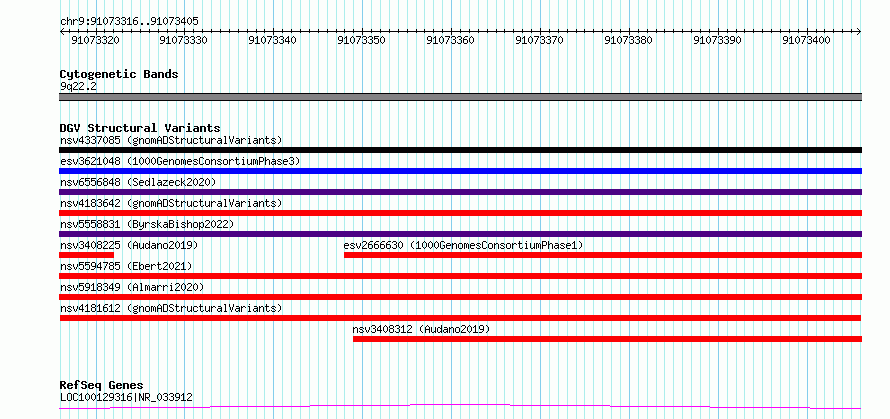Viewport: 890px width, 419px height.
Task: Select variant label esv2666630 (1000GenomesConsortiumPhase1)
Action: tap(464, 245)
